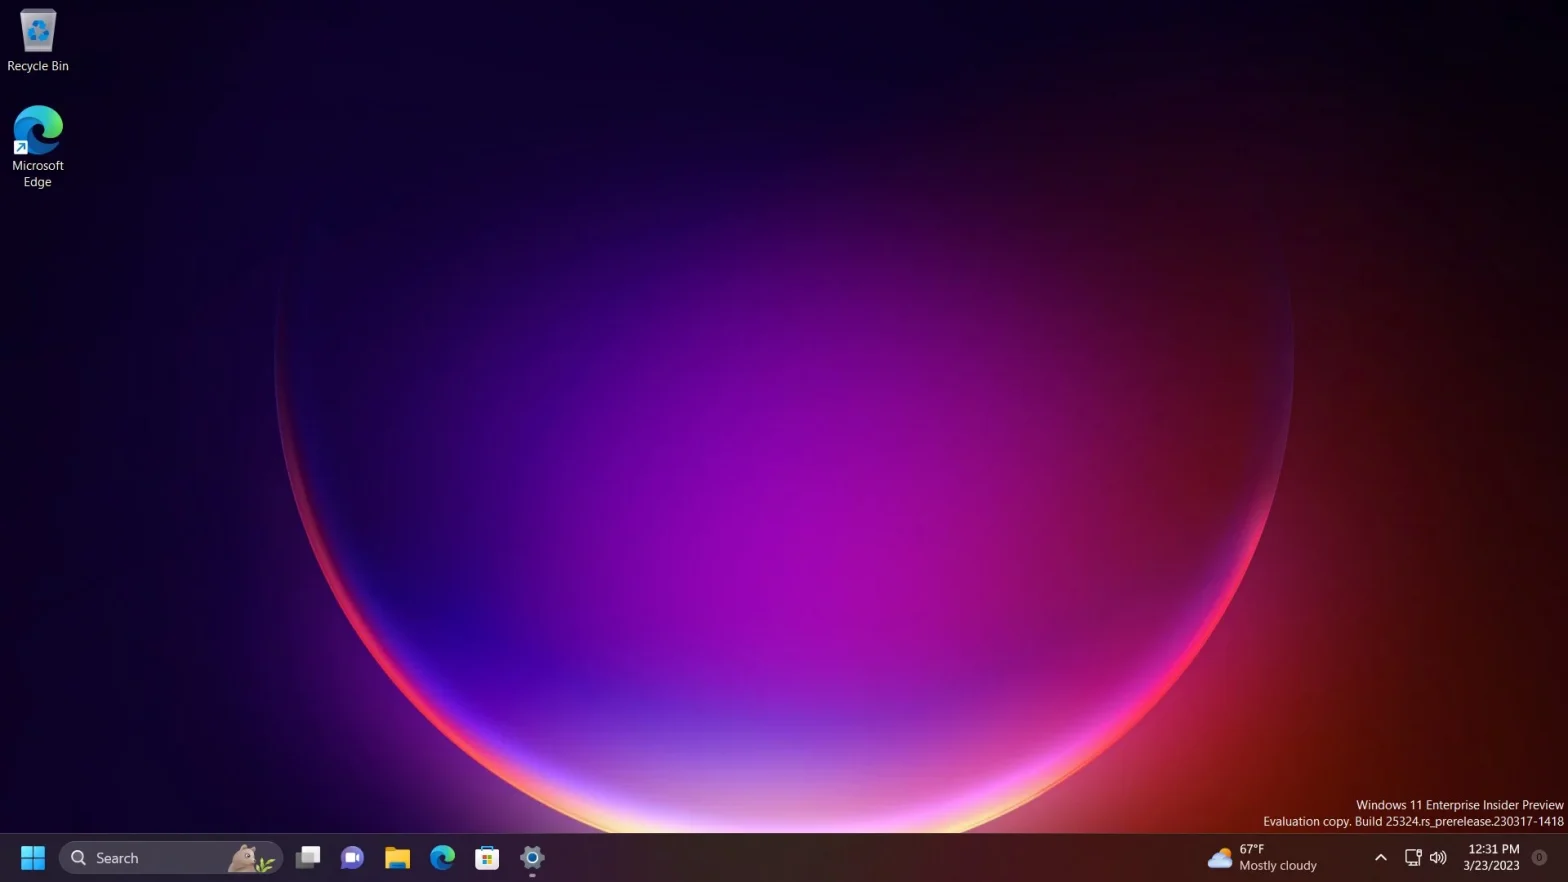Open network status in system tray
Image resolution: width=1568 pixels, height=882 pixels.
click(1413, 858)
